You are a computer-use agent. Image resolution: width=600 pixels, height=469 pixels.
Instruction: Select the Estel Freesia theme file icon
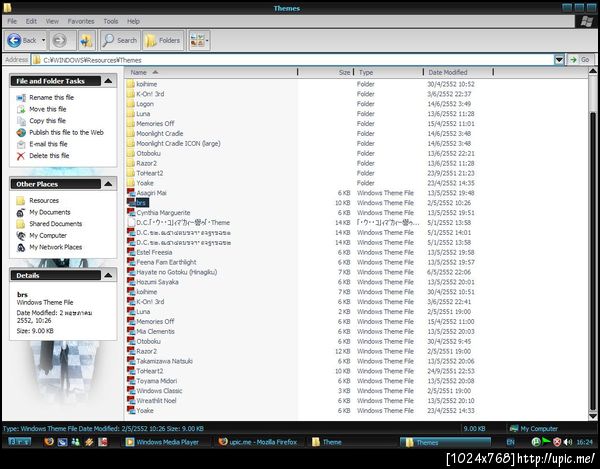[x=131, y=252]
